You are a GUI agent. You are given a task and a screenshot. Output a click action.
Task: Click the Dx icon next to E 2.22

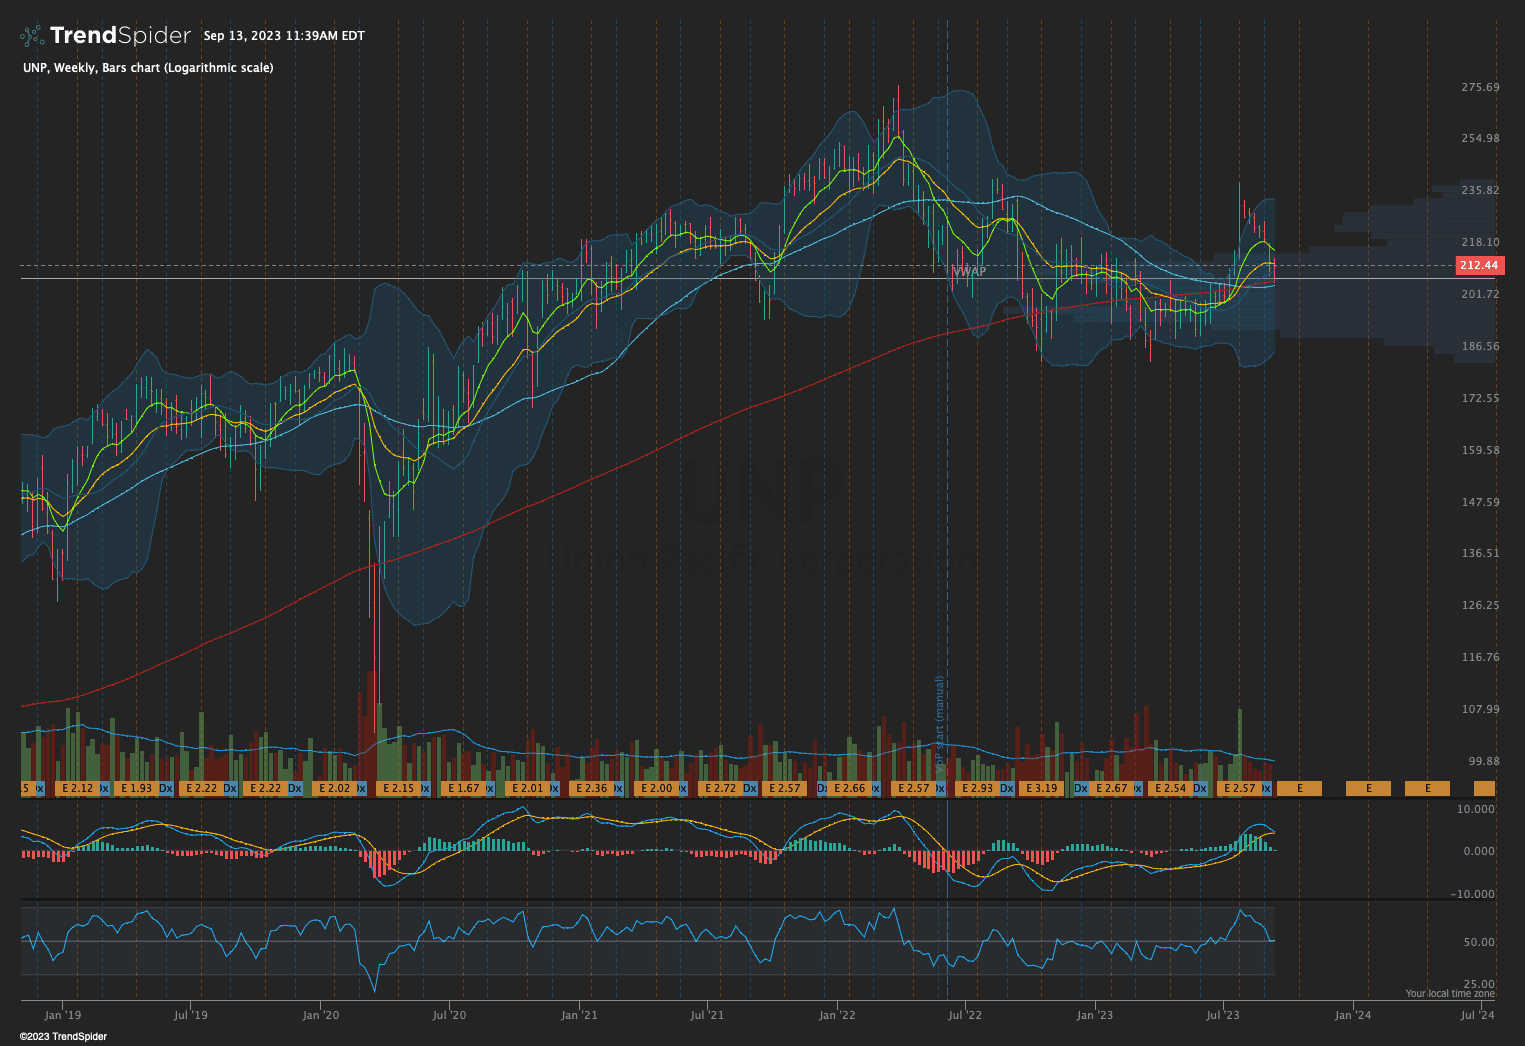point(230,787)
